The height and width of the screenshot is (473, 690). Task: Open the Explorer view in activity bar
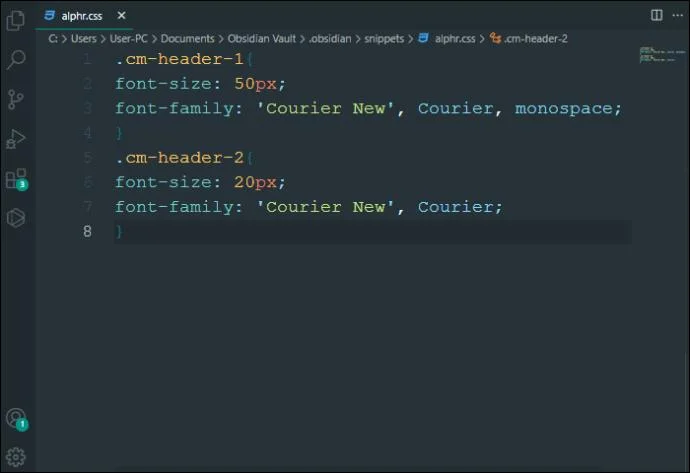point(16,20)
